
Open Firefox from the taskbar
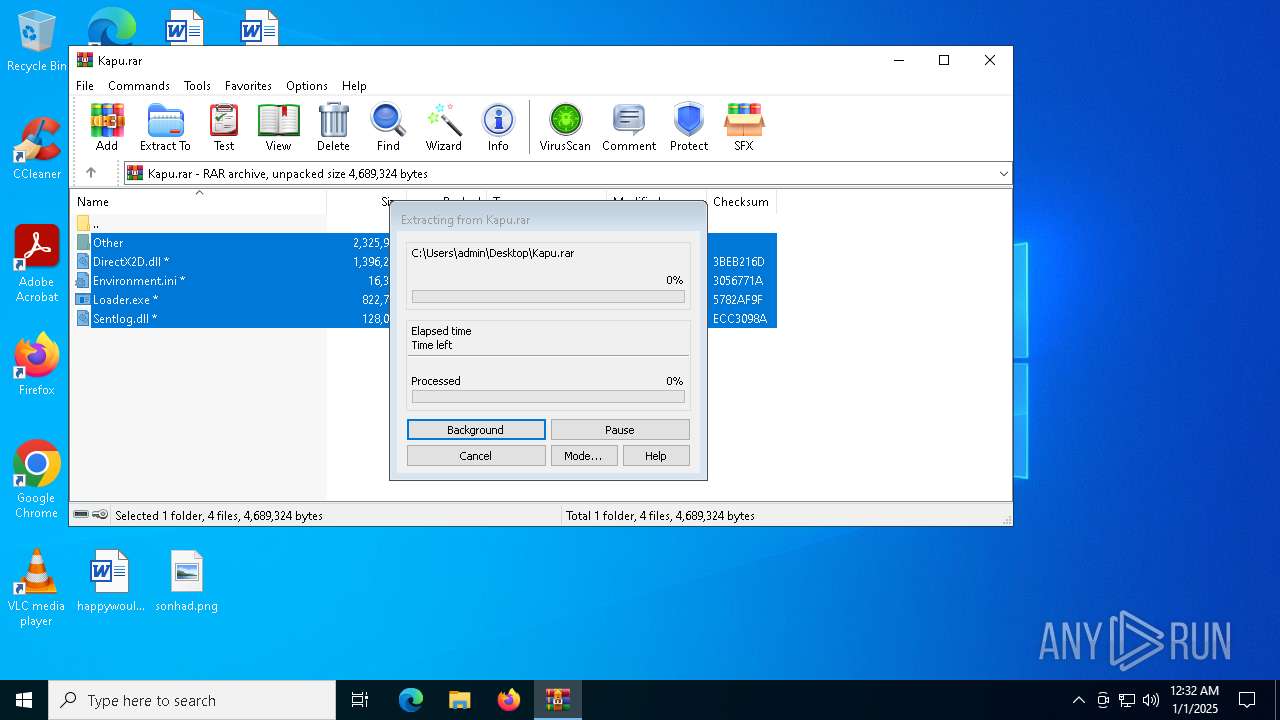click(x=509, y=700)
